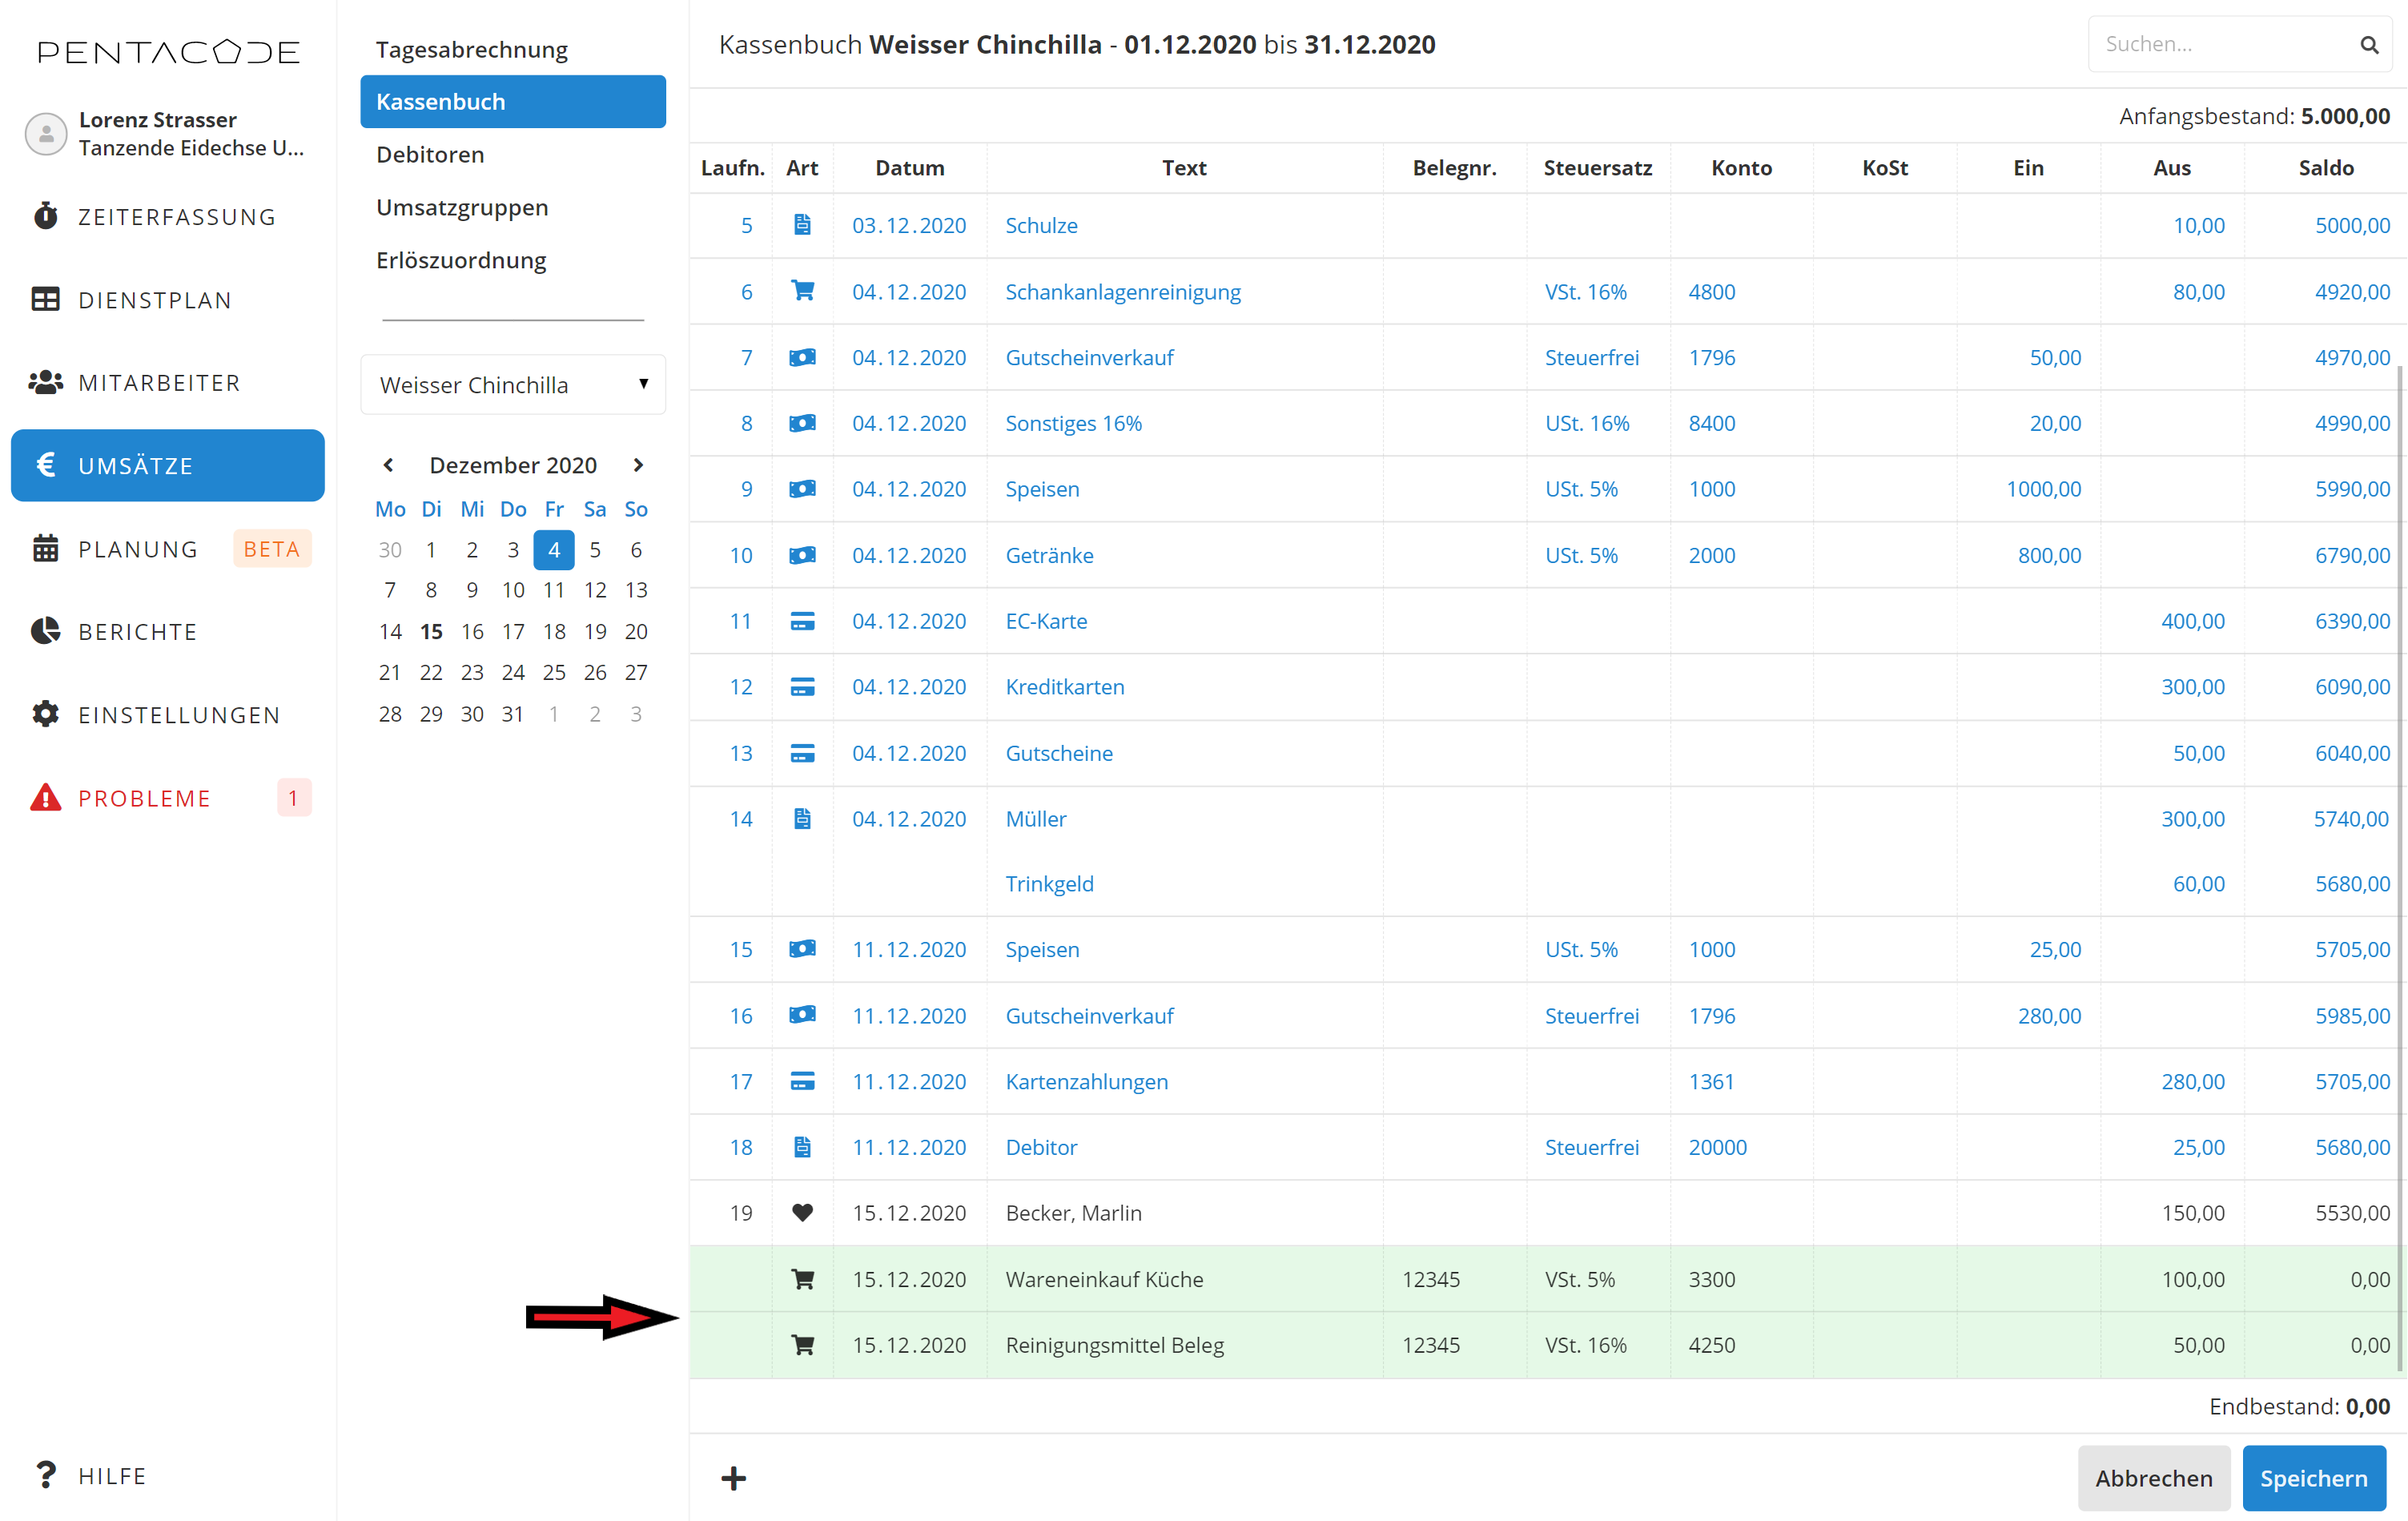
Task: Switch to Debitoren section
Action: [430, 154]
